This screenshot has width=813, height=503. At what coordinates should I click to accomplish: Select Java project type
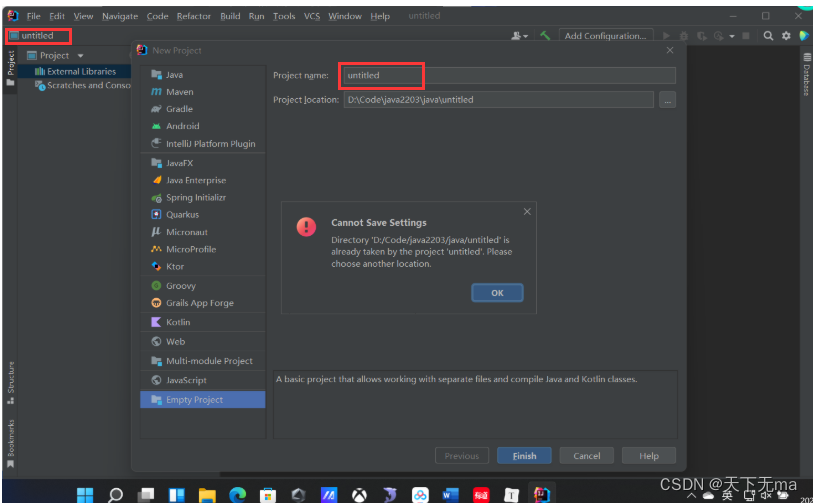click(x=202, y=75)
